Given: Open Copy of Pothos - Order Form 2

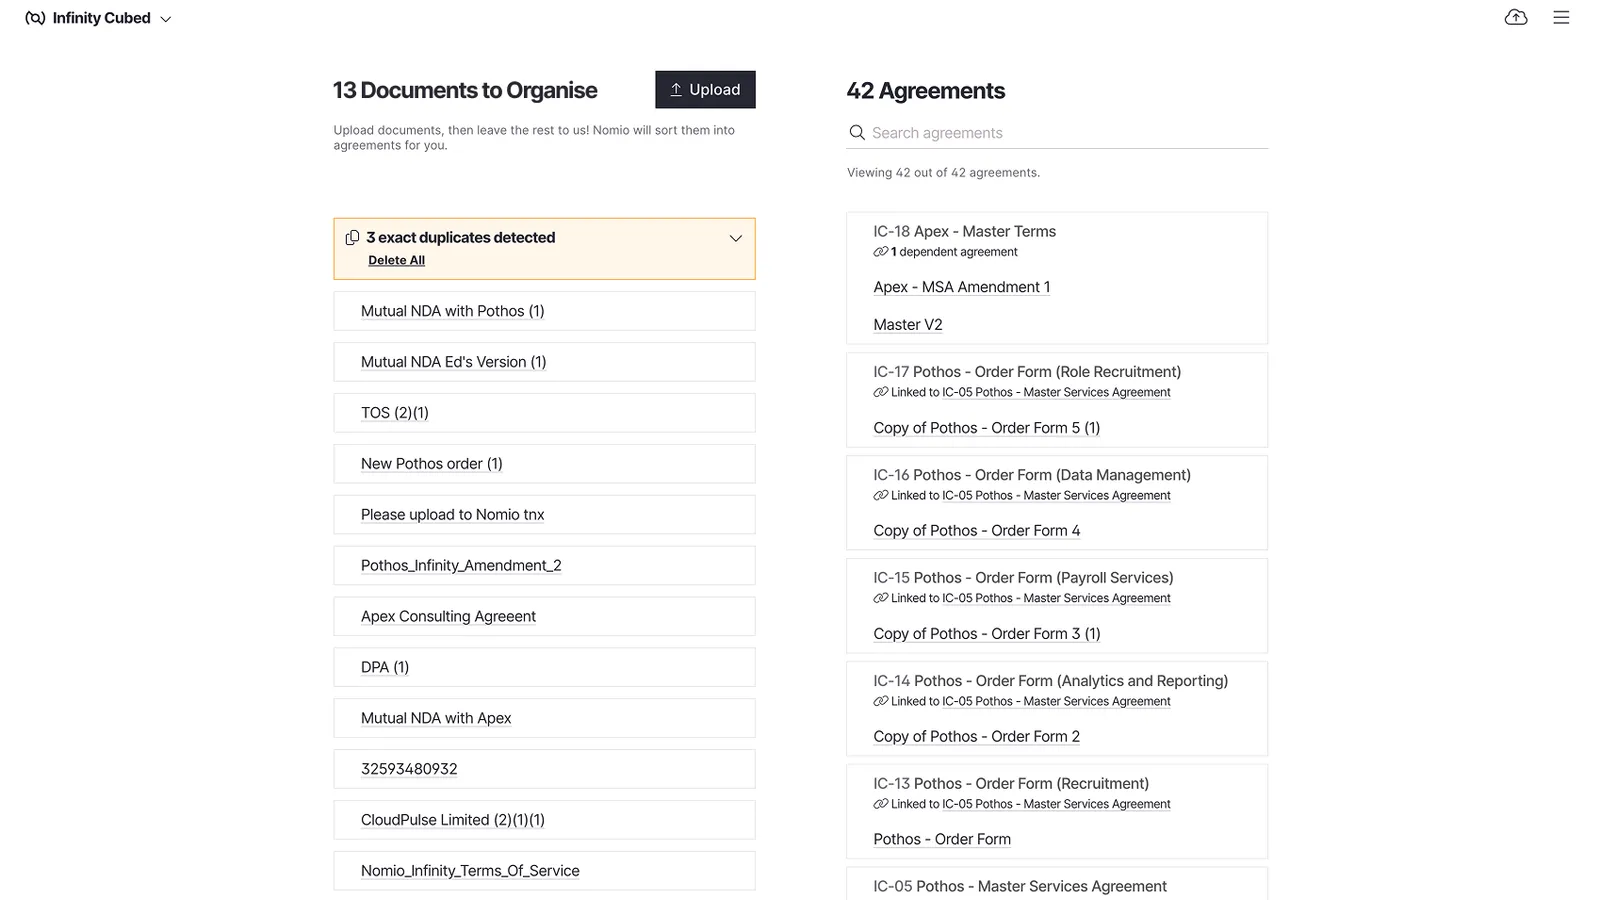Looking at the screenshot, I should [x=976, y=737].
